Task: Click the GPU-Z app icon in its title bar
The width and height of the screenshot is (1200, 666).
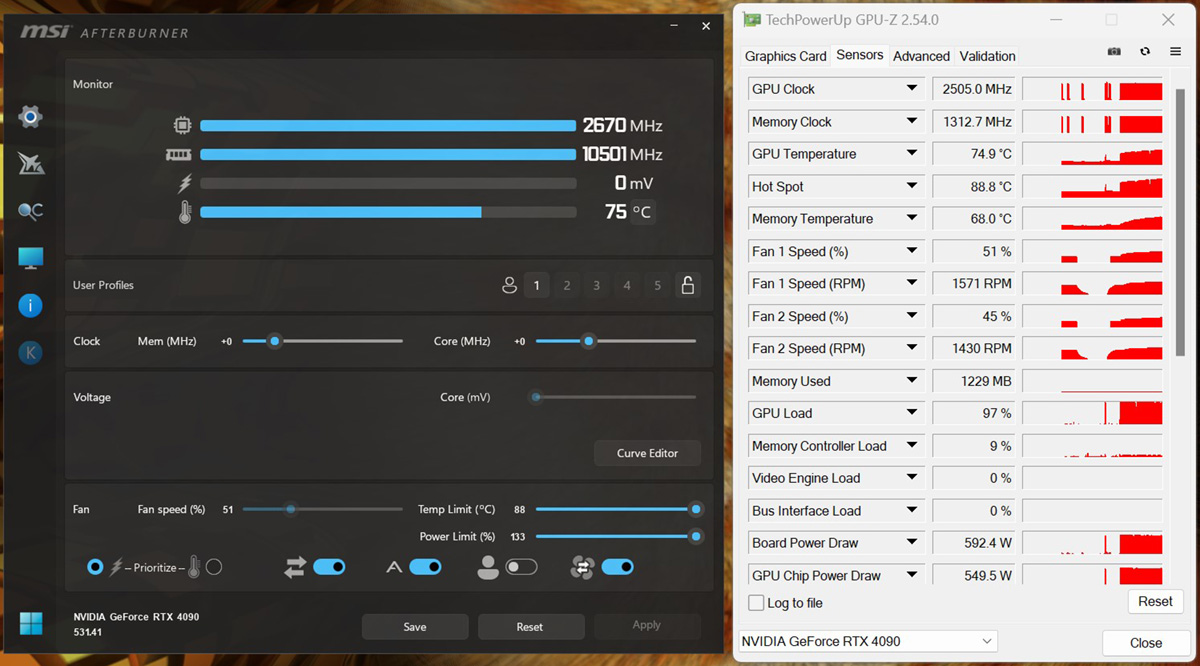Action: (x=751, y=19)
